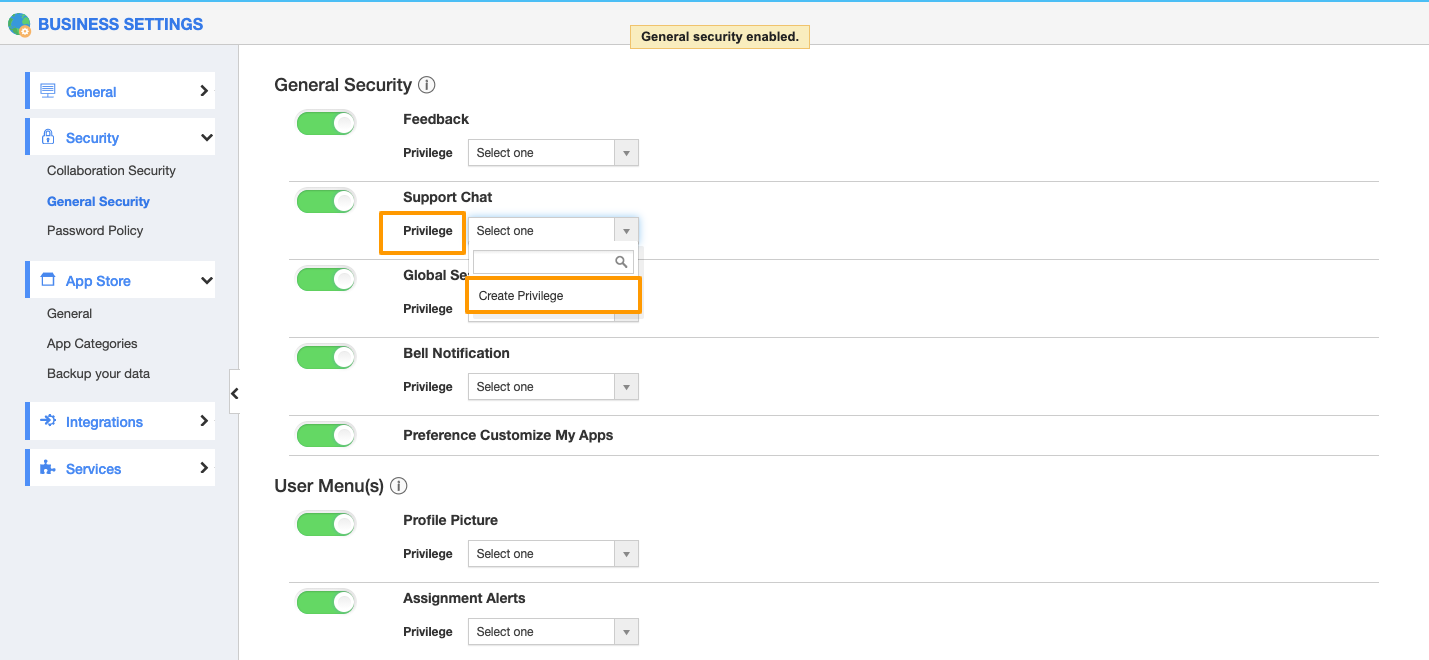Image resolution: width=1429 pixels, height=660 pixels.
Task: Expand the Integrations sidebar section
Action: [x=120, y=422]
